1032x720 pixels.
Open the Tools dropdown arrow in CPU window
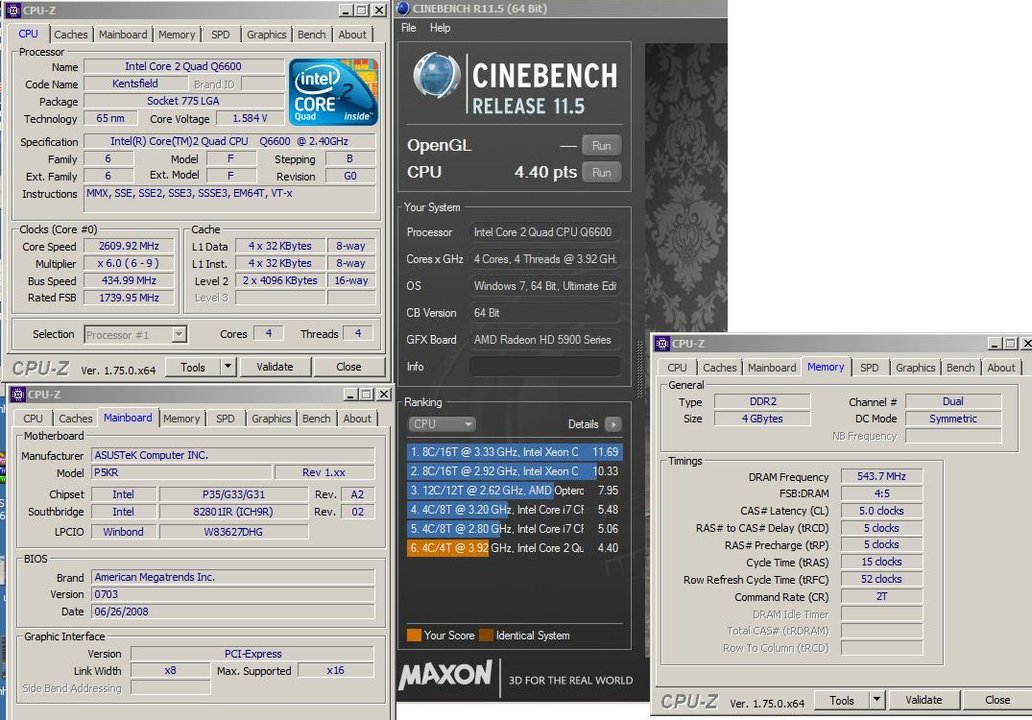[x=228, y=367]
